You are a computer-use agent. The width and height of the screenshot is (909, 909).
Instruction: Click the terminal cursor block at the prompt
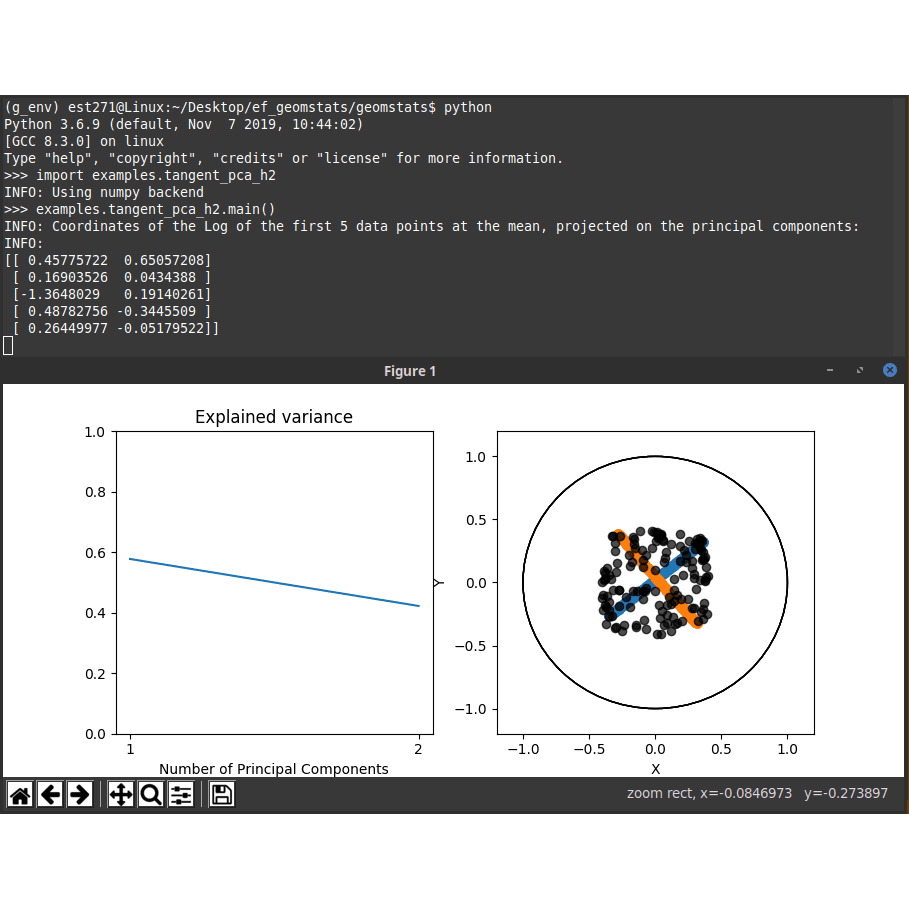tap(8, 345)
